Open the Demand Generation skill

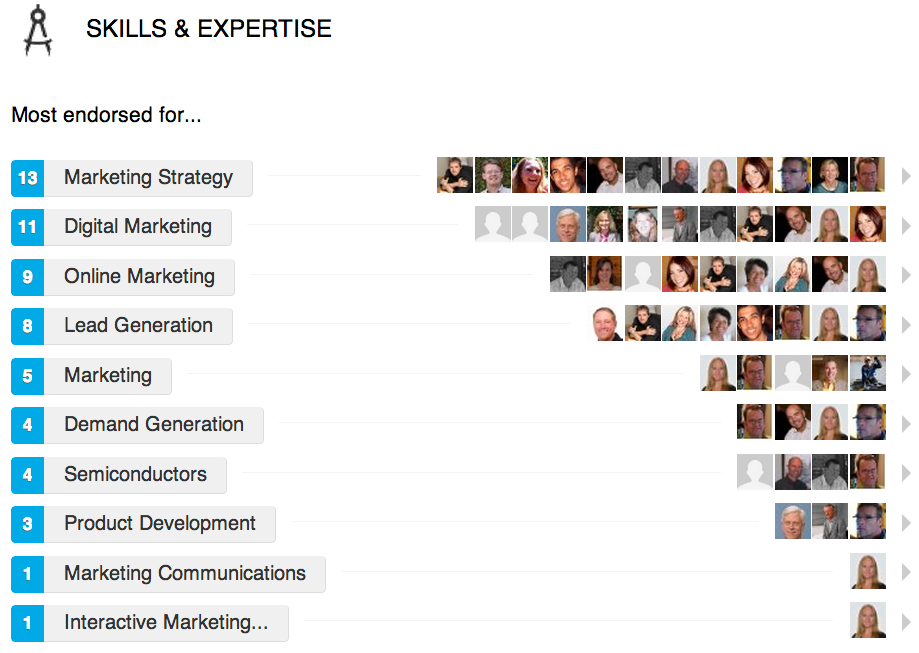click(x=154, y=426)
